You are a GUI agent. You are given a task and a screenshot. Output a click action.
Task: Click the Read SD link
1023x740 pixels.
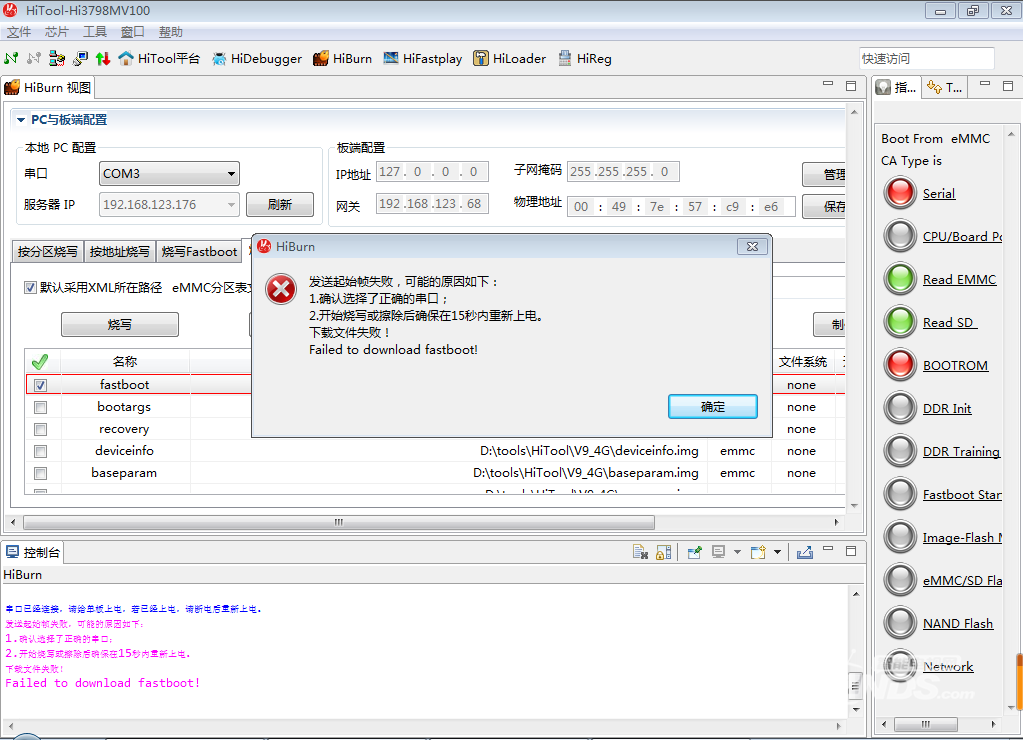(x=950, y=323)
